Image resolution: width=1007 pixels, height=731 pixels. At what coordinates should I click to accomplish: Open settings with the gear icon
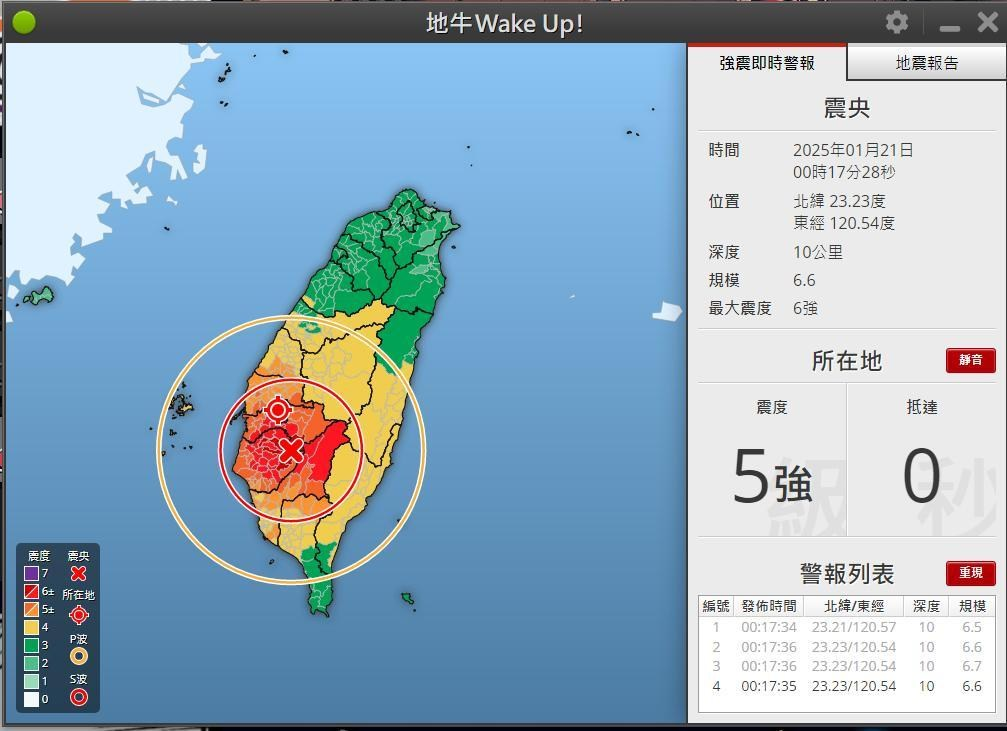point(896,22)
